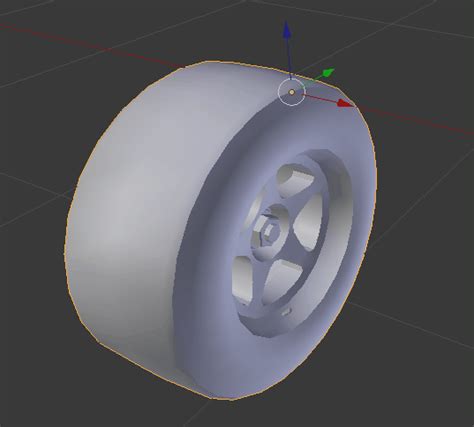The width and height of the screenshot is (474, 427).
Task: Click the bottom-left rim opening between spokes
Action: 243,277
